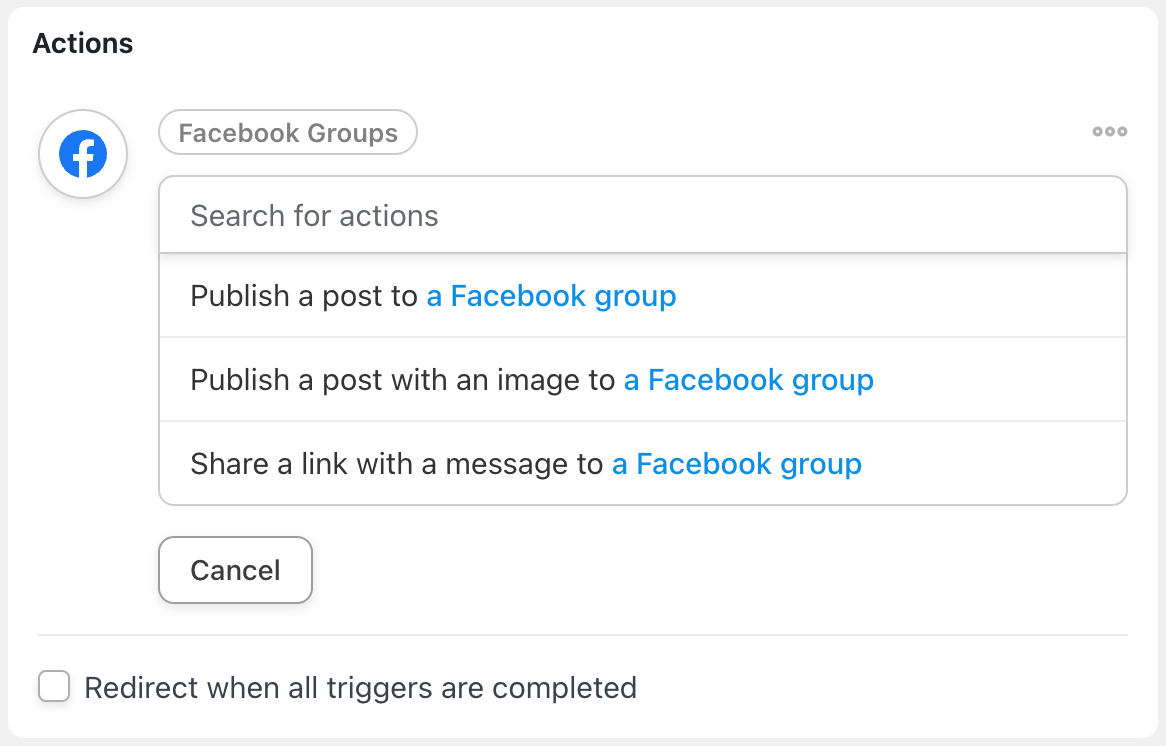The image size is (1166, 746).
Task: Cancel the action selection
Action: click(235, 570)
